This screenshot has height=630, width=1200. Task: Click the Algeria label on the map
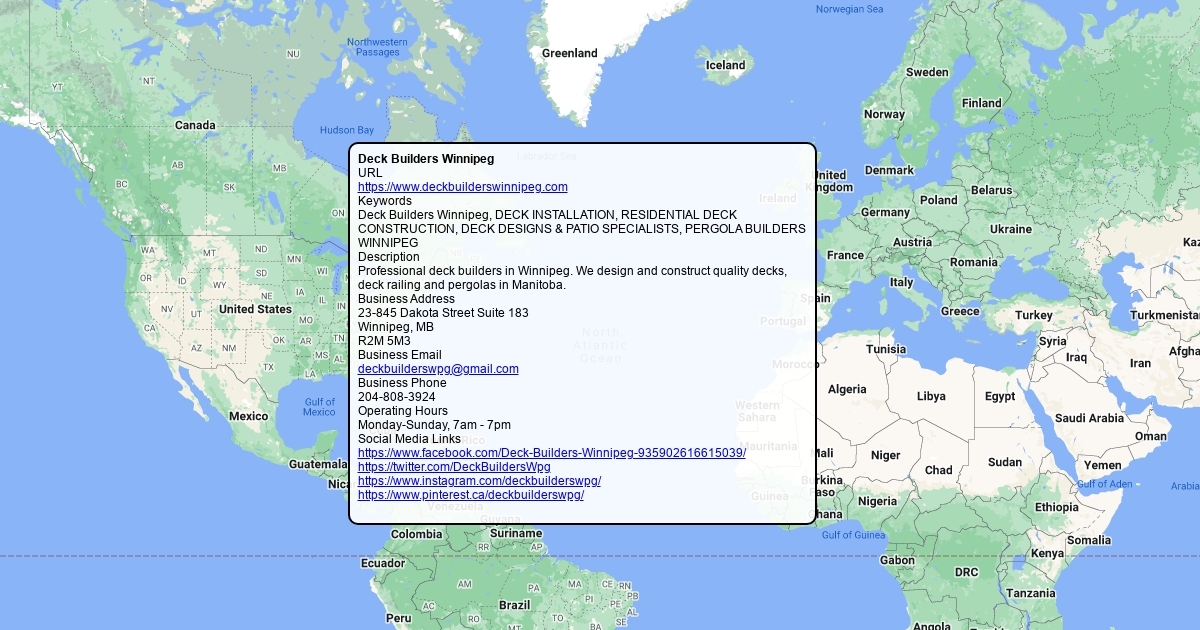(x=847, y=389)
